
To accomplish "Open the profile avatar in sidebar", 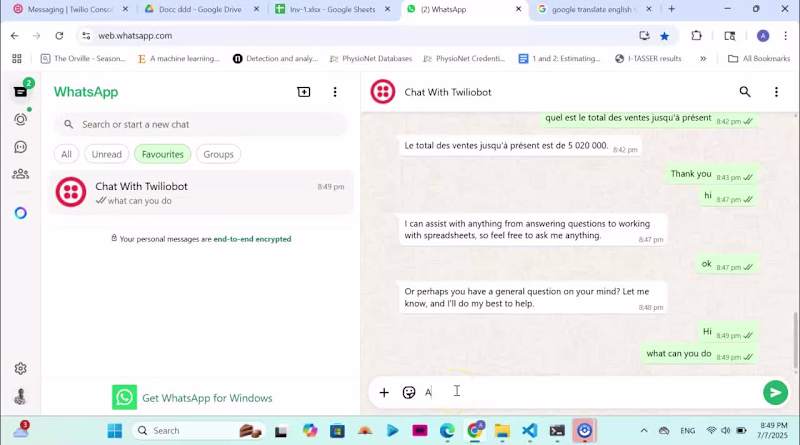I will click(20, 397).
